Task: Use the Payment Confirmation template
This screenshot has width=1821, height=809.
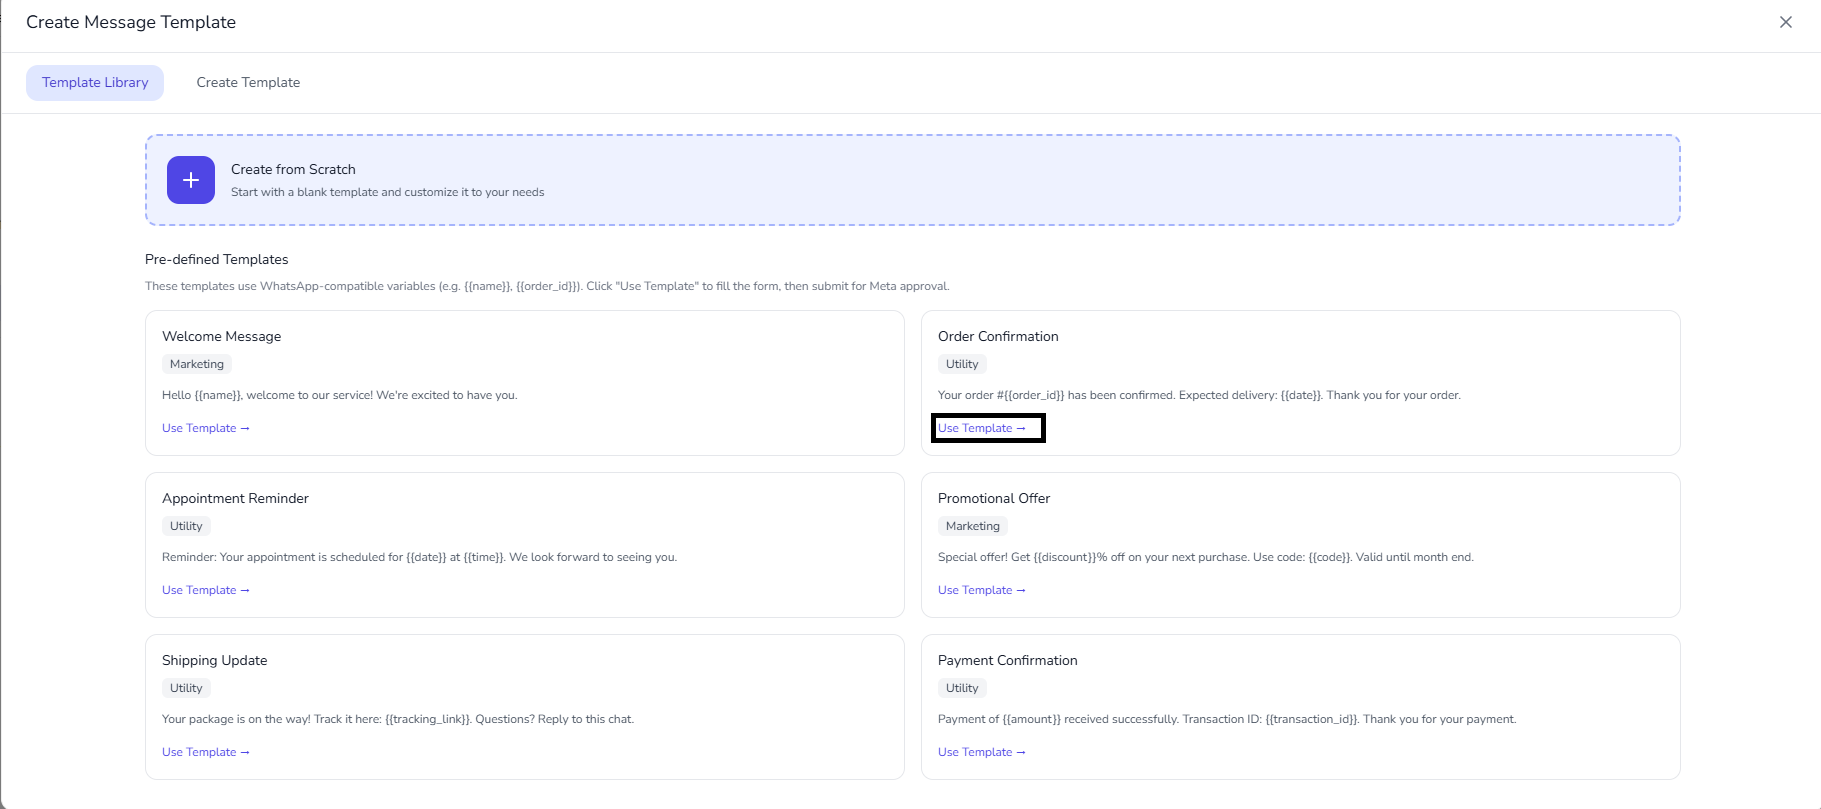Action: click(x=981, y=752)
